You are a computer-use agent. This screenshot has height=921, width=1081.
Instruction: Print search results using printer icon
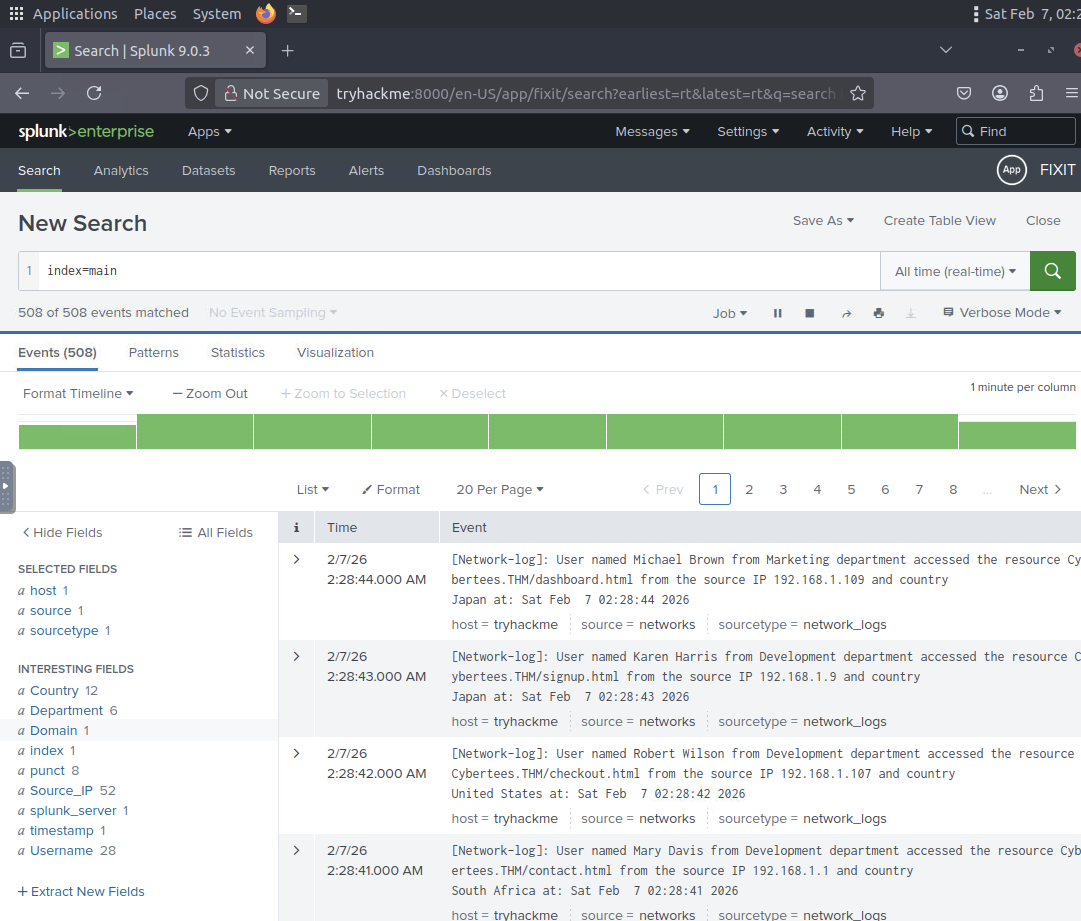878,313
